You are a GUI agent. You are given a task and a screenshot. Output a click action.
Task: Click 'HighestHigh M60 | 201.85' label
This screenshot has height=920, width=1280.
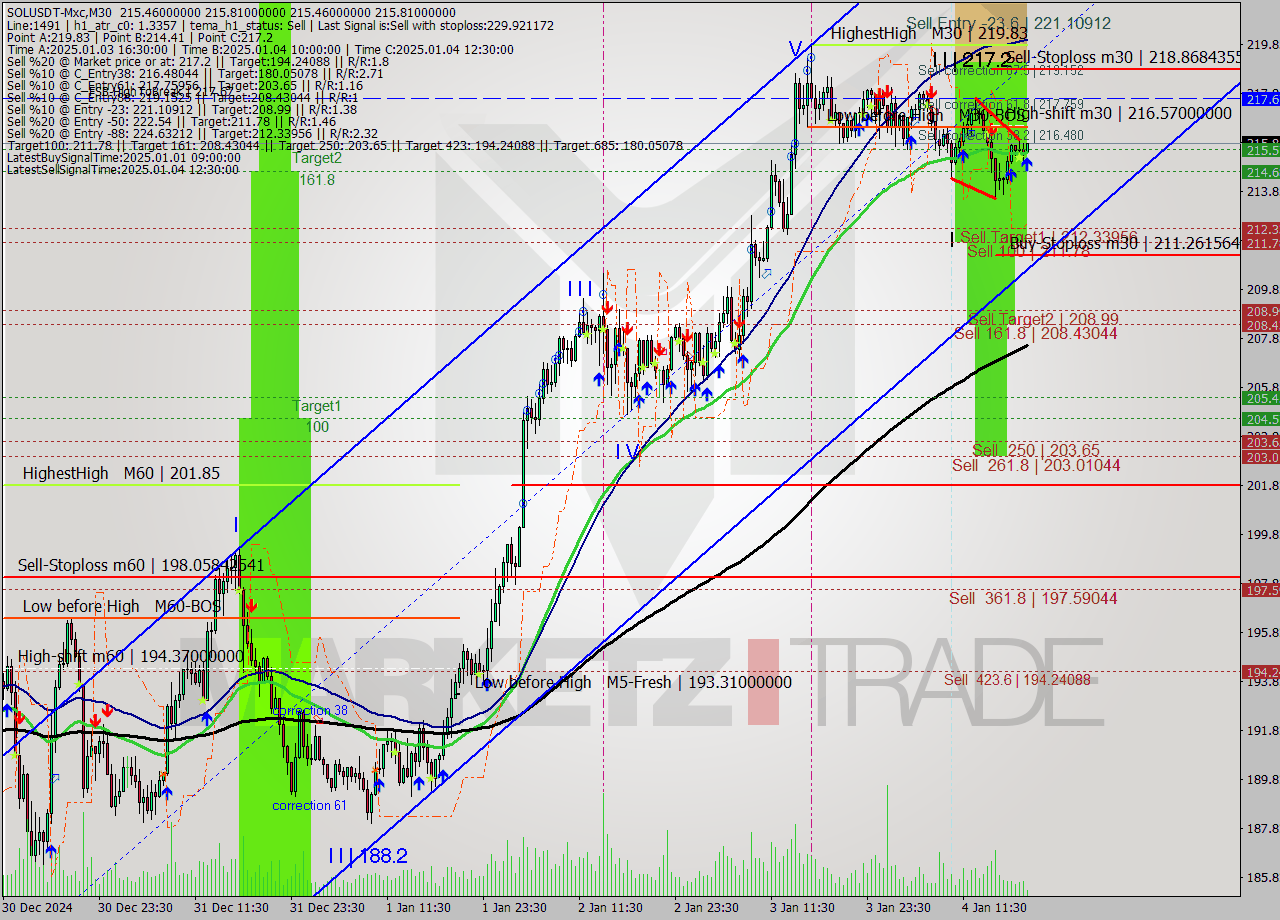(121, 473)
